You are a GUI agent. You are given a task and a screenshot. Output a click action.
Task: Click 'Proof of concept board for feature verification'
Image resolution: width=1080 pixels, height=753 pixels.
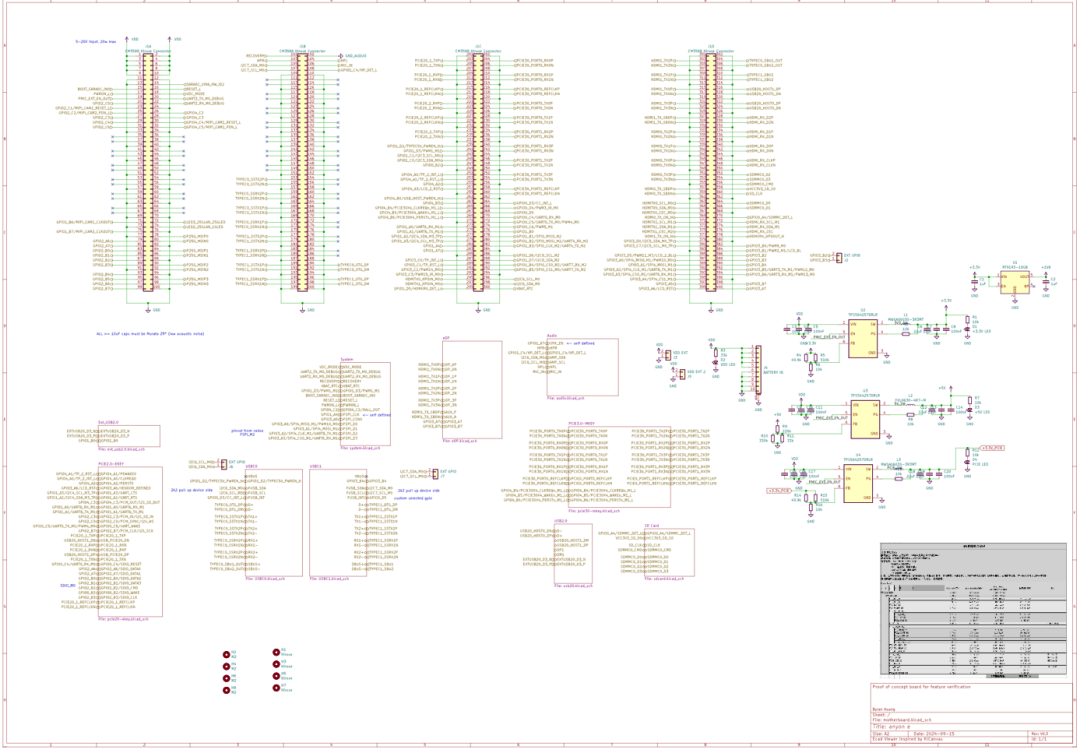click(922, 687)
